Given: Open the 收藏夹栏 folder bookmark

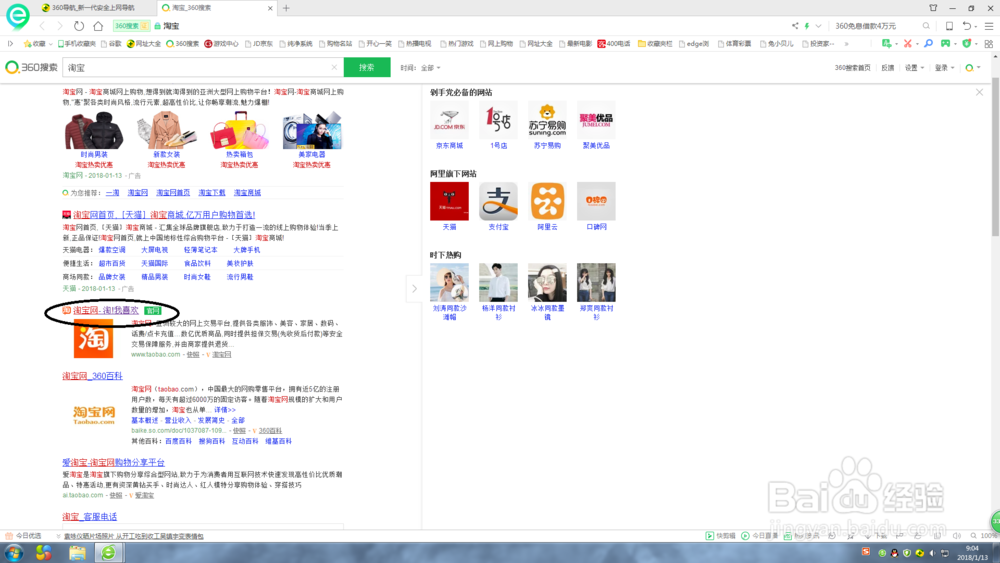Looking at the screenshot, I should click(x=655, y=43).
